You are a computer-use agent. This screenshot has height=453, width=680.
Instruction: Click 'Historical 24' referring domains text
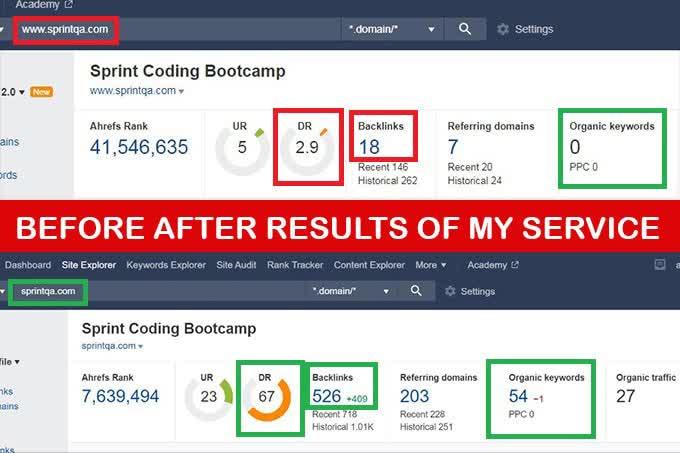(x=474, y=180)
